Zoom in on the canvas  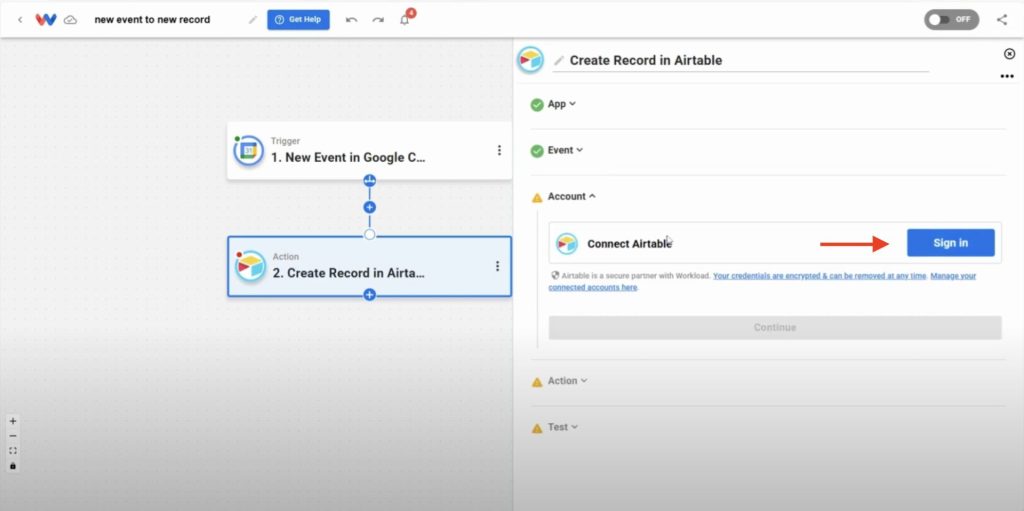pos(13,421)
